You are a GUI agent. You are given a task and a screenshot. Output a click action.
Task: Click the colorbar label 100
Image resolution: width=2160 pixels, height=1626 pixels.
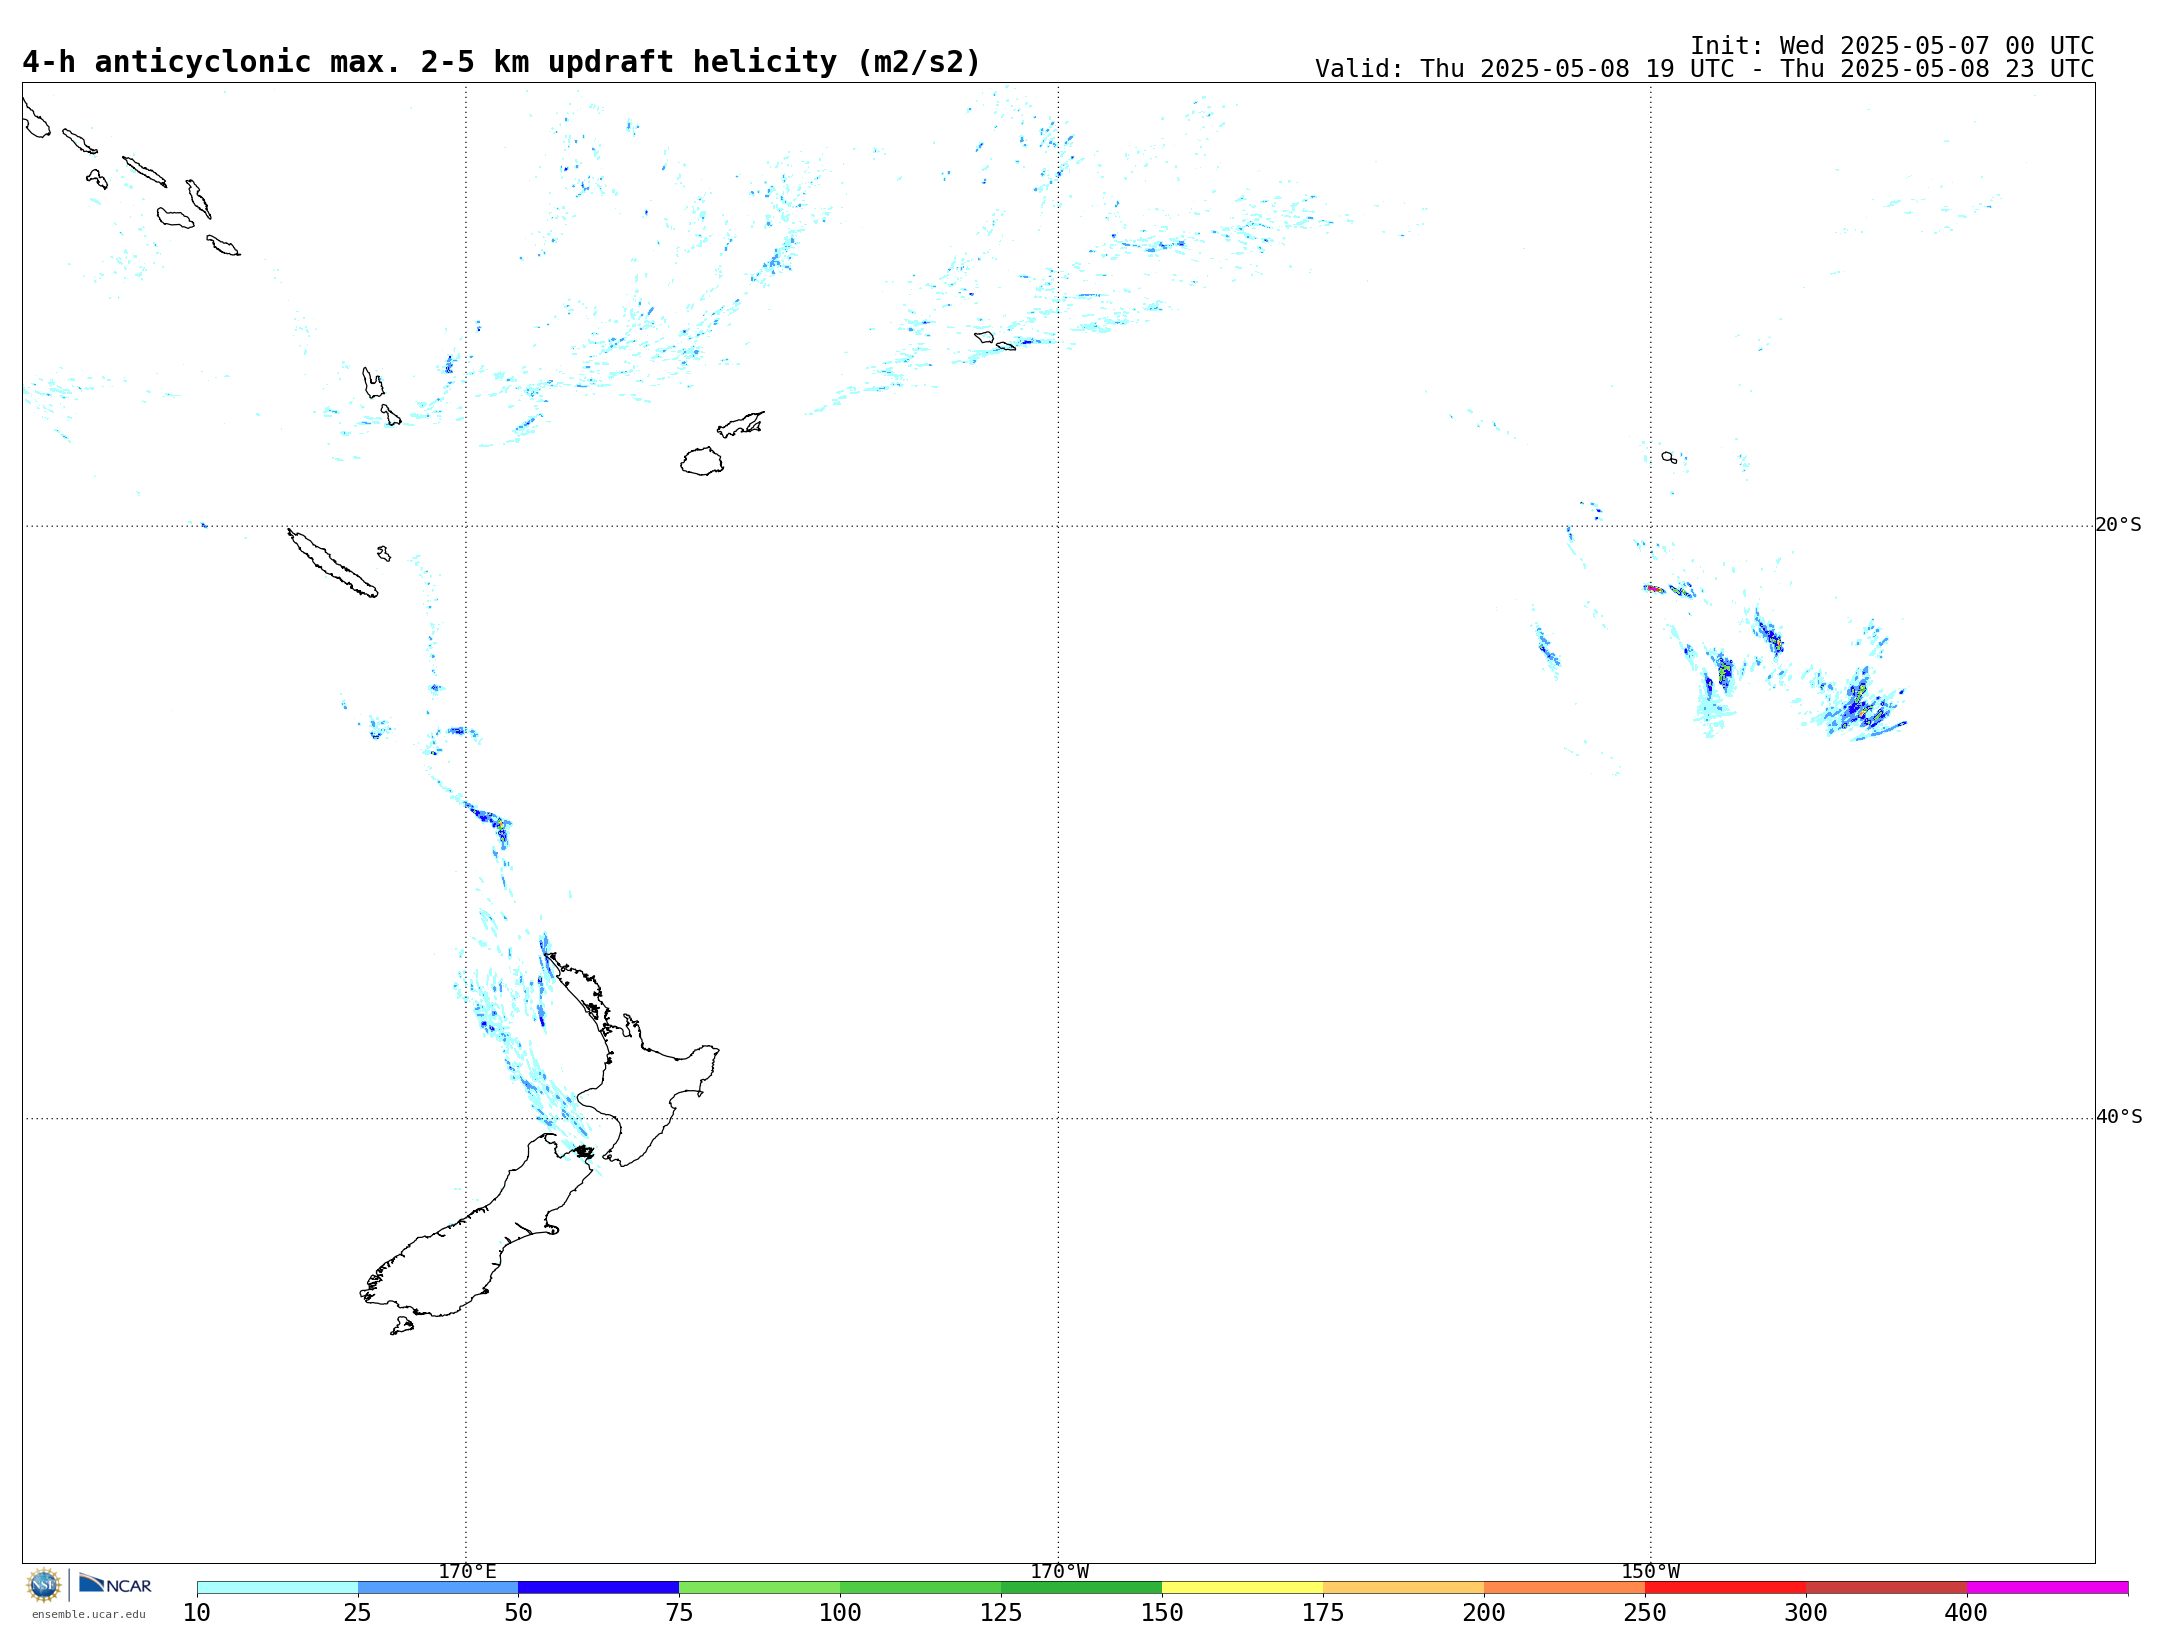pos(840,1613)
